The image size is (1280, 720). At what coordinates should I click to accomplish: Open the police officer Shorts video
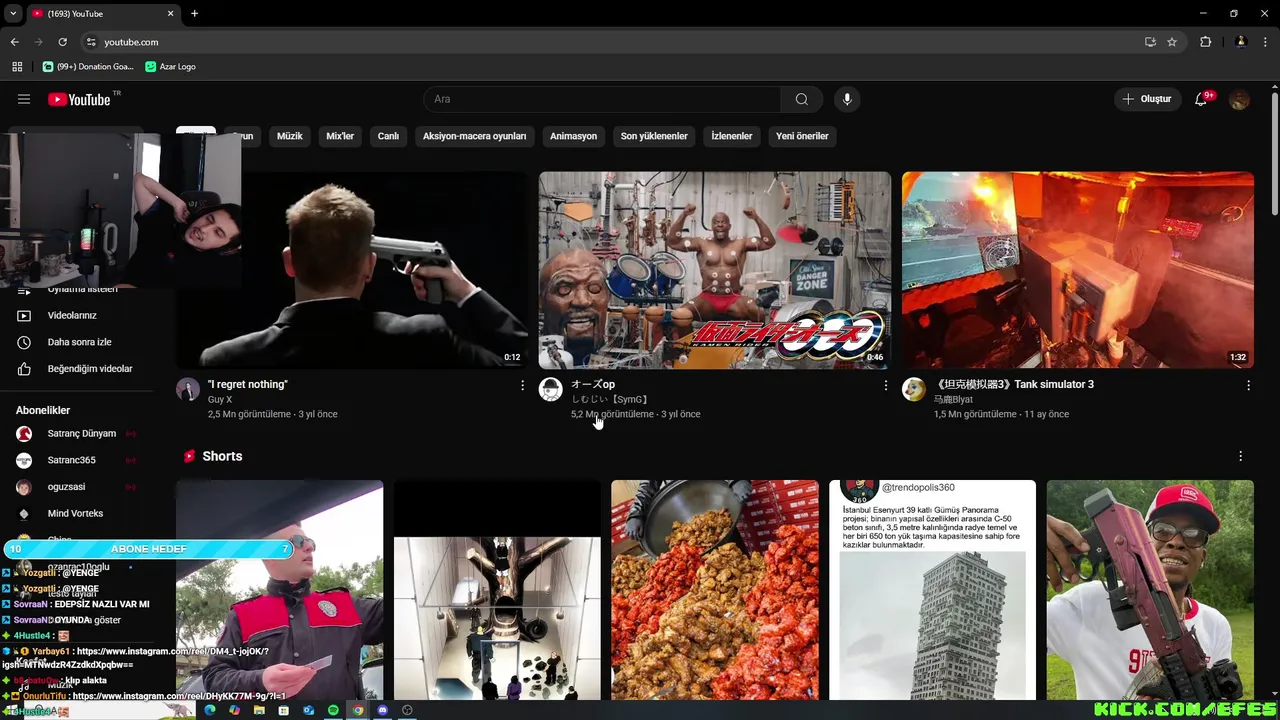[280, 590]
